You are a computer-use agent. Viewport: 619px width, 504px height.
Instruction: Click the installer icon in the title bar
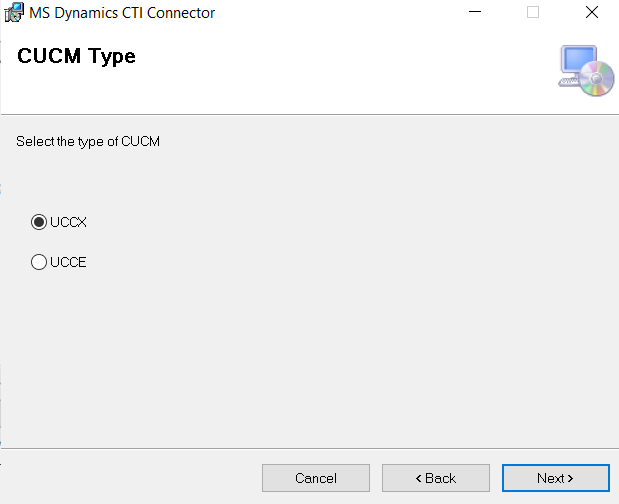click(14, 13)
